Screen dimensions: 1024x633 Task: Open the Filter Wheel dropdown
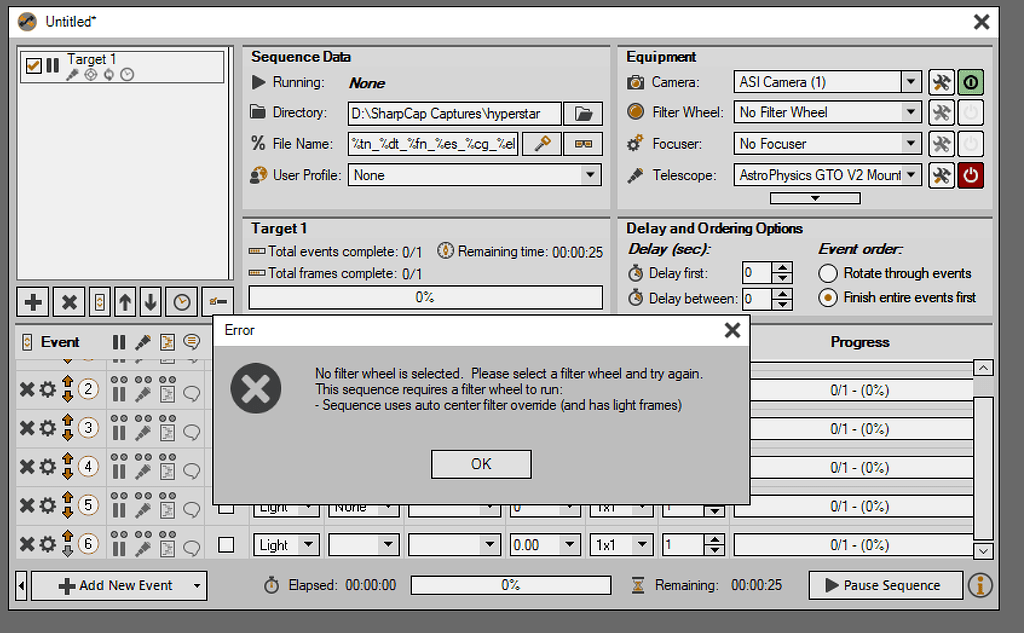point(912,112)
